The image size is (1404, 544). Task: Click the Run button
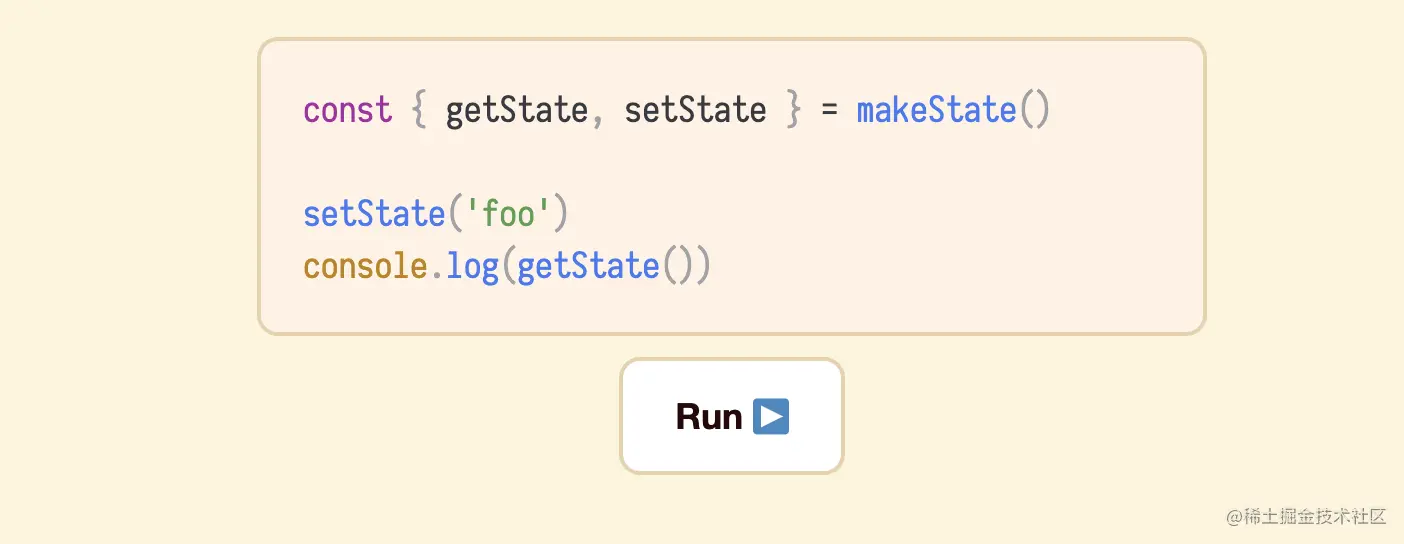pos(732,416)
